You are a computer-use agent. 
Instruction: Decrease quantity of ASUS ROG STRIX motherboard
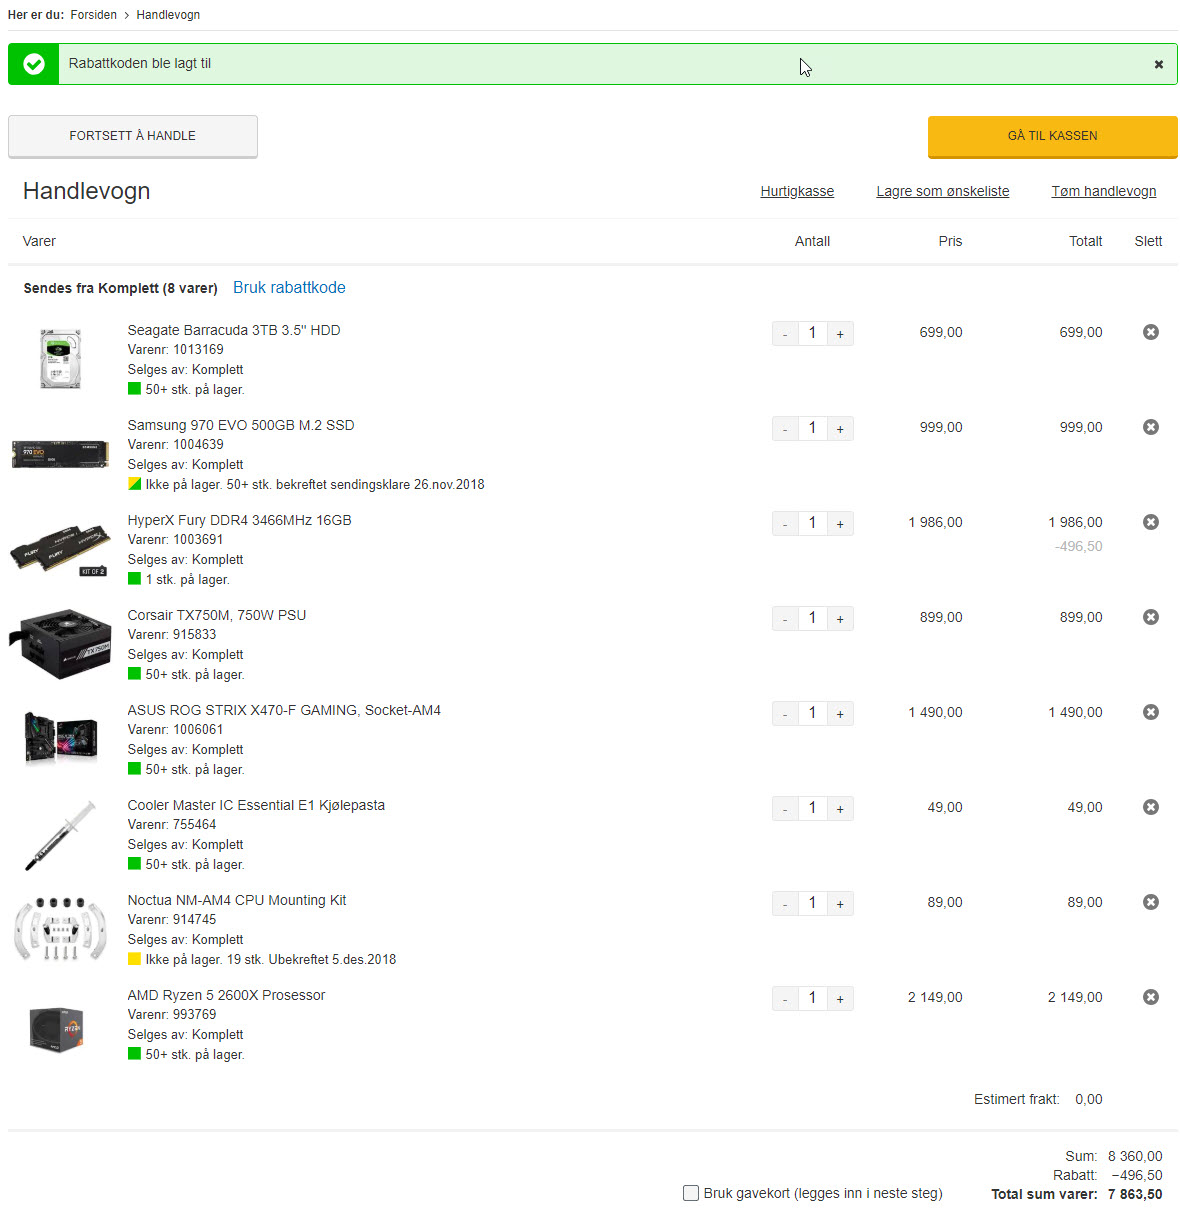point(785,714)
